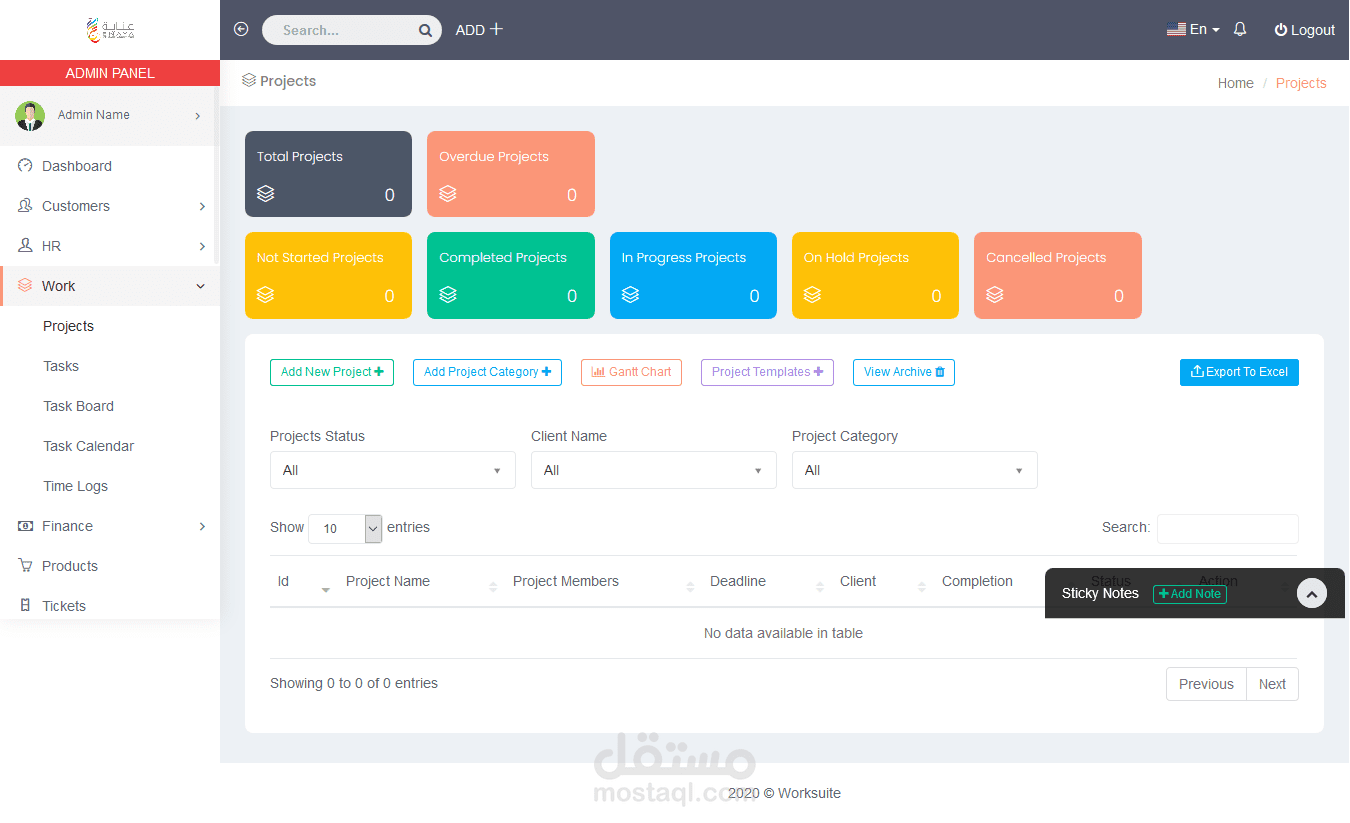Open the Projects Status dropdown
The width and height of the screenshot is (1350, 823).
point(393,470)
